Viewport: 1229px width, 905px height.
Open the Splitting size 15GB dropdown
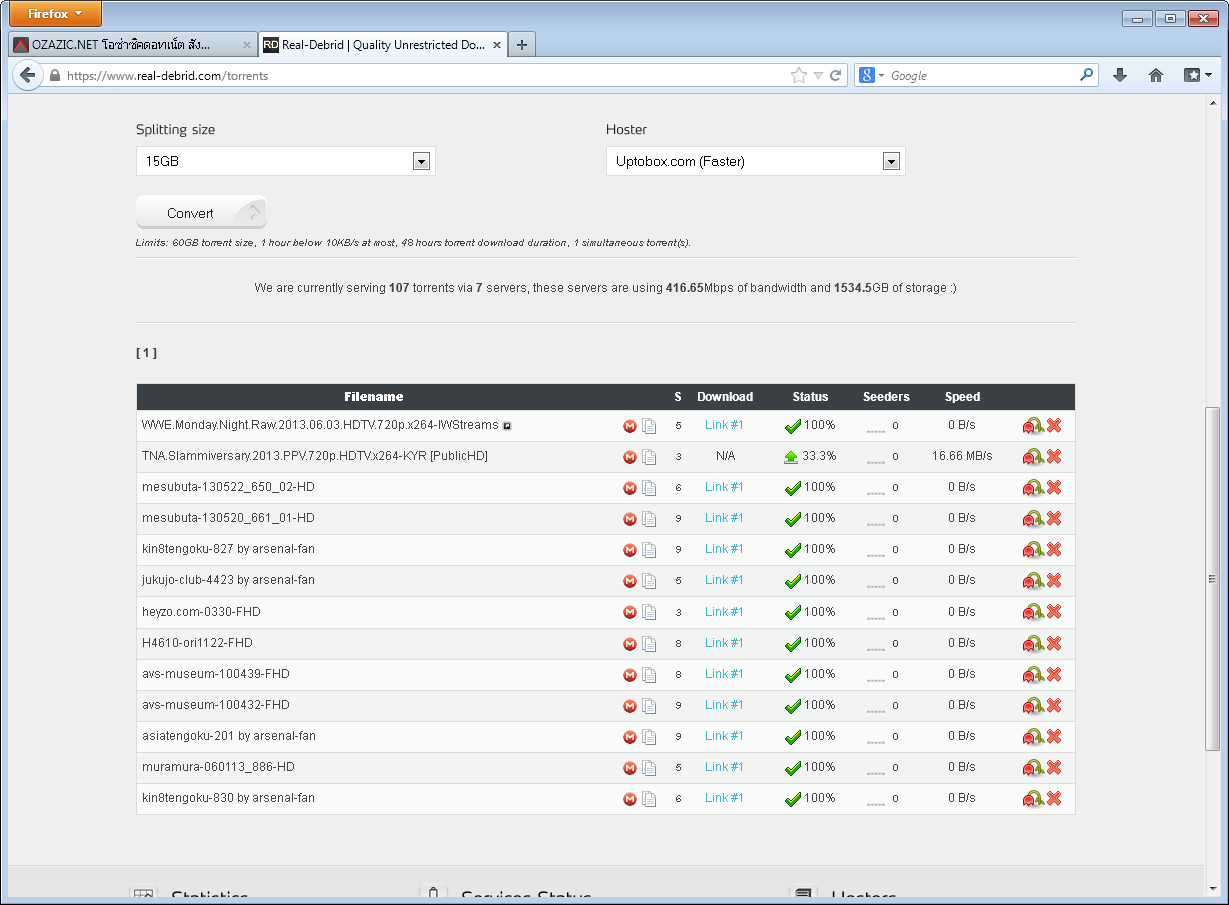click(286, 161)
